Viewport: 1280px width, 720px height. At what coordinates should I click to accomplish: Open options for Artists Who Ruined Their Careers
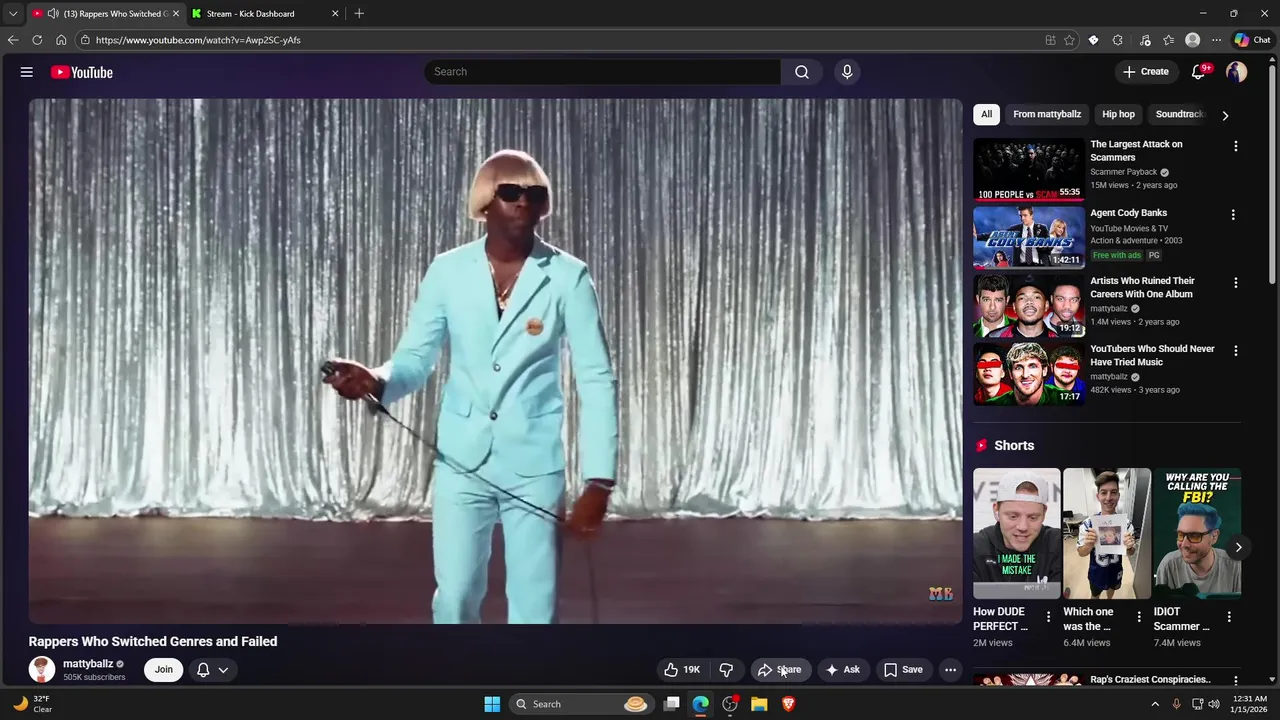pos(1236,283)
